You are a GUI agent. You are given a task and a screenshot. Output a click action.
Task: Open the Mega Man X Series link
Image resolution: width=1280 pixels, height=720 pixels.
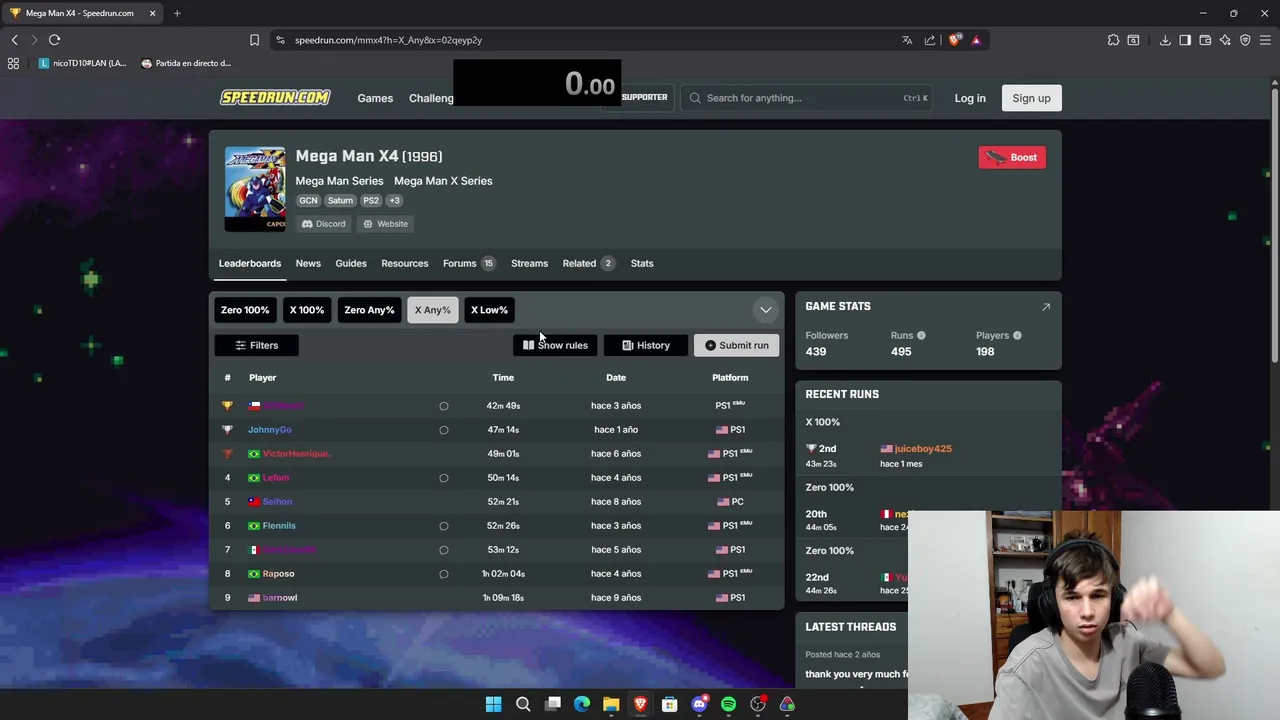point(443,181)
